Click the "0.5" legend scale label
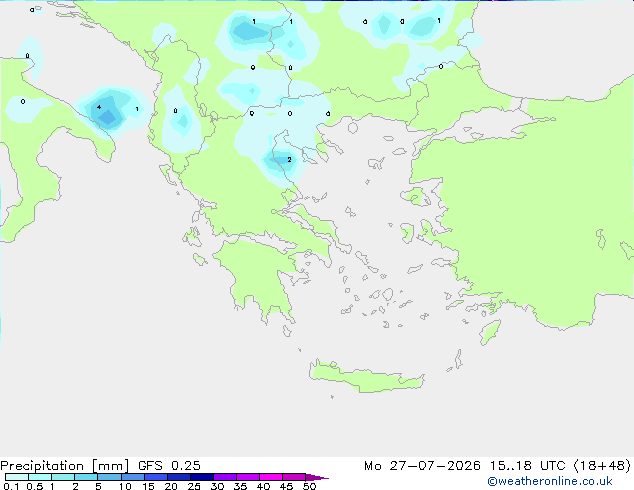The width and height of the screenshot is (634, 490). click(34, 486)
